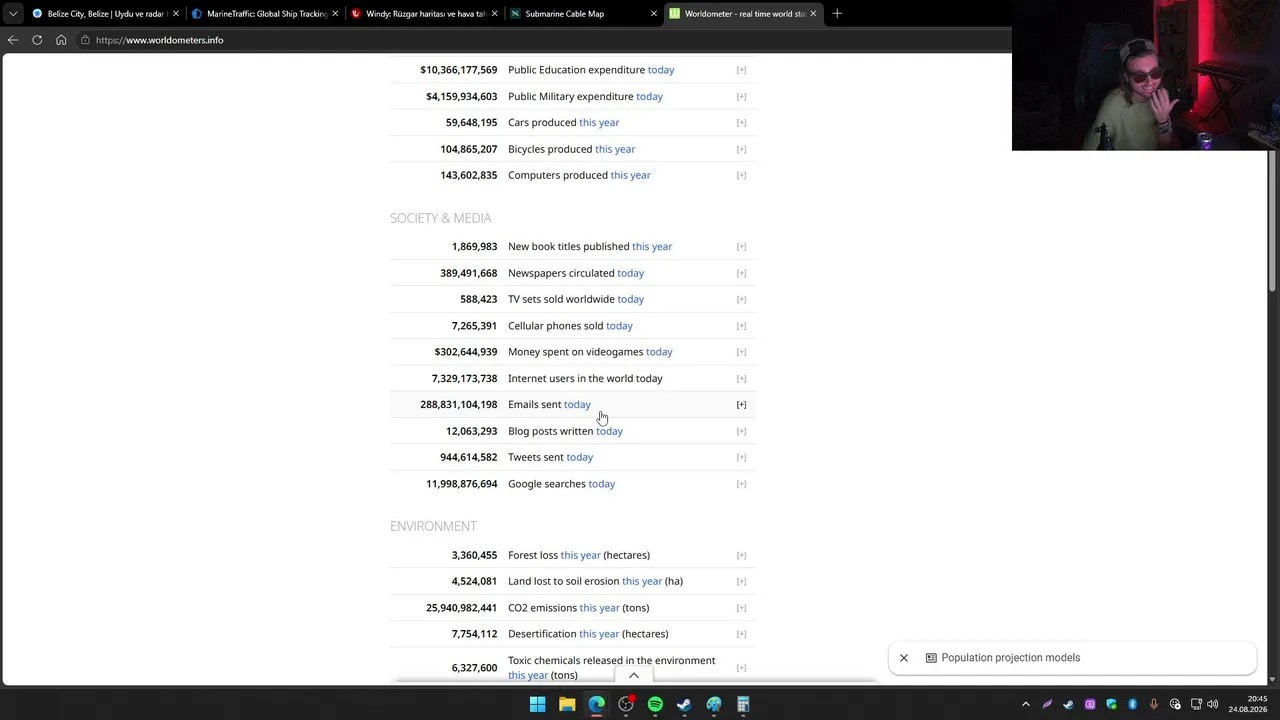1280x720 pixels.
Task: Click 'today' link next to Tweets sent
Action: click(x=579, y=457)
